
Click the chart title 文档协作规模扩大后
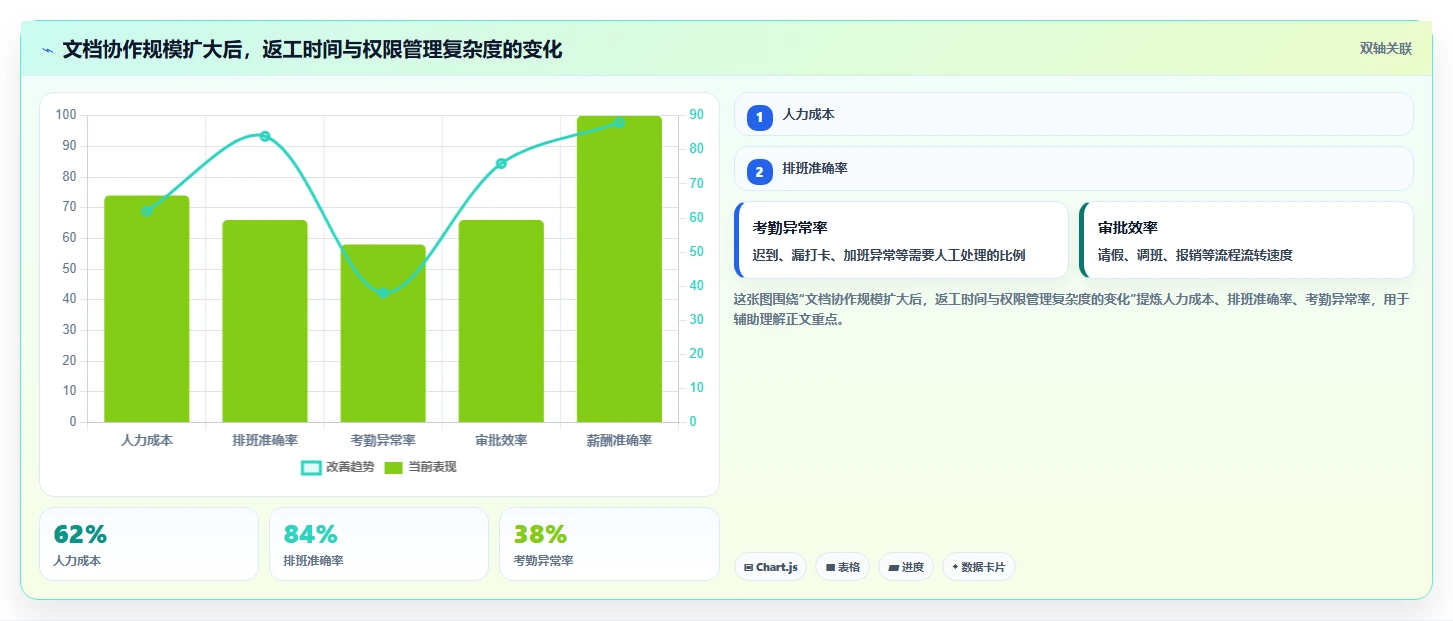pos(312,49)
